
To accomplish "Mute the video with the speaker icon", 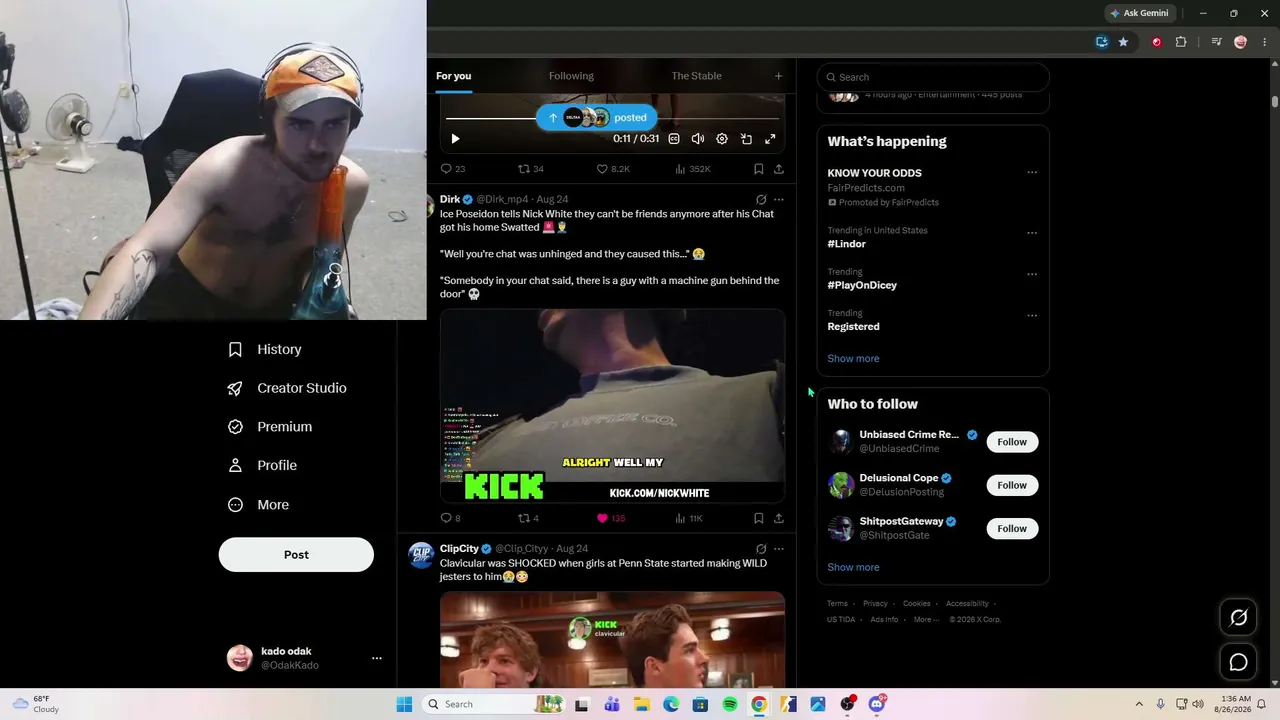I will 698,139.
